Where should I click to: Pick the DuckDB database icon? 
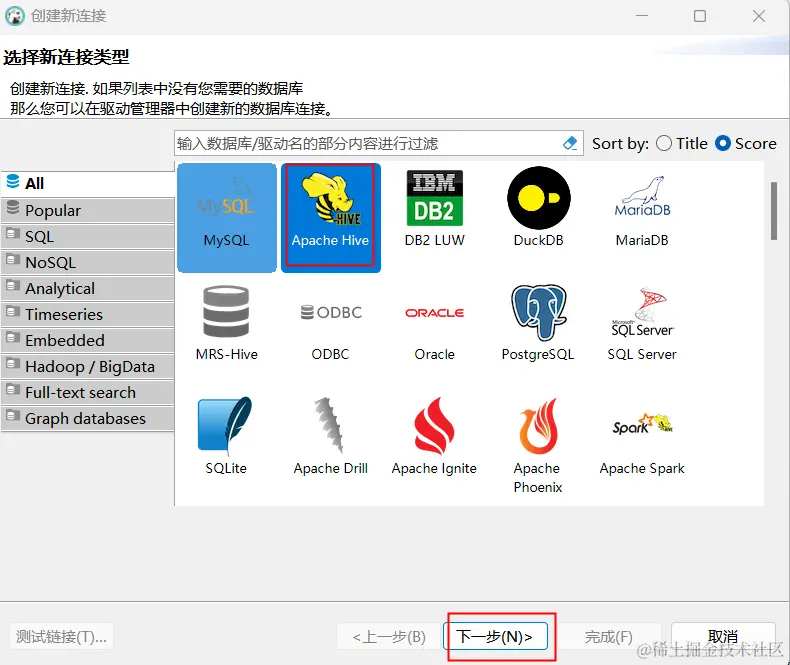point(538,208)
